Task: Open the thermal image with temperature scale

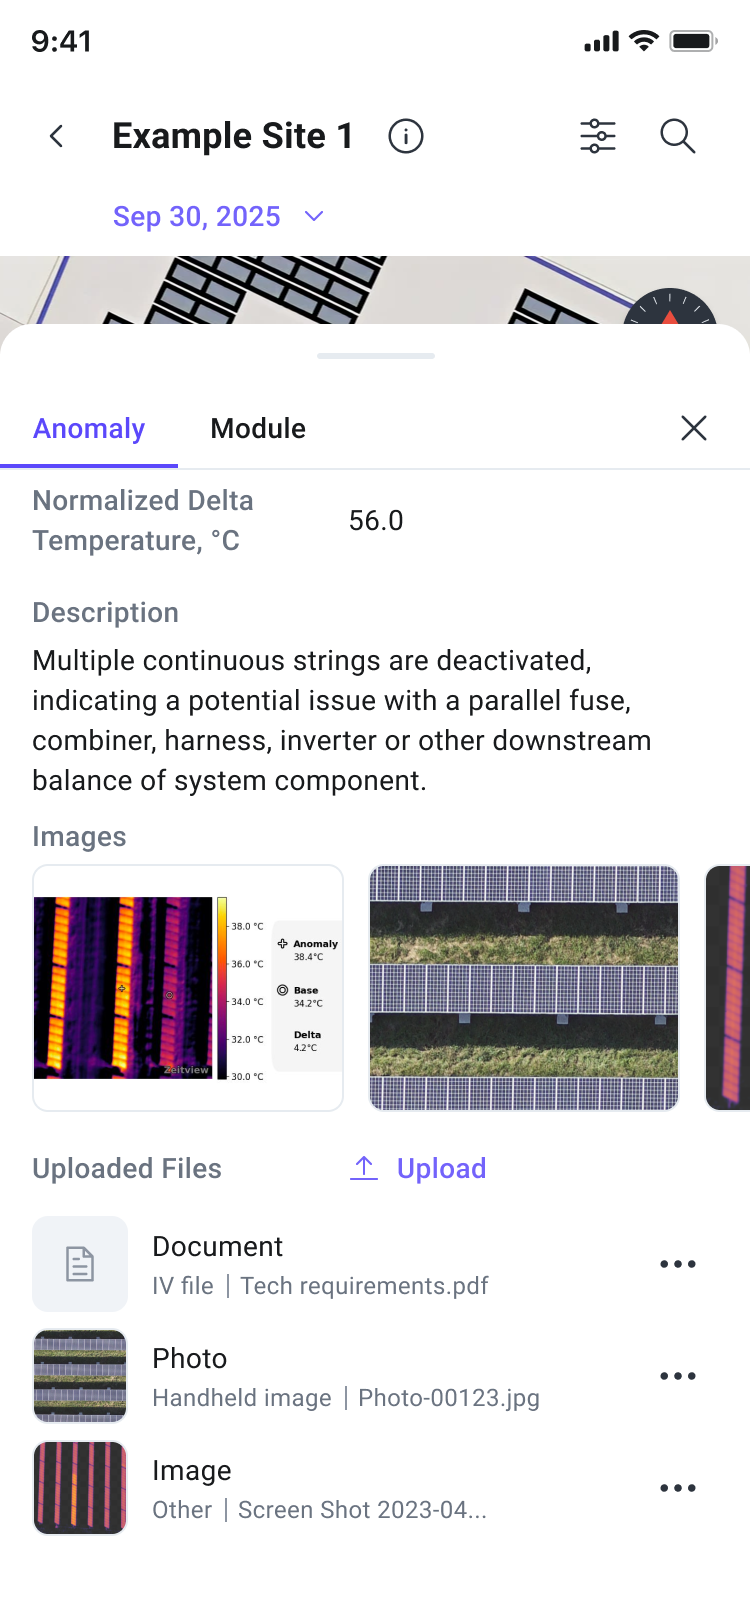Action: tap(188, 988)
